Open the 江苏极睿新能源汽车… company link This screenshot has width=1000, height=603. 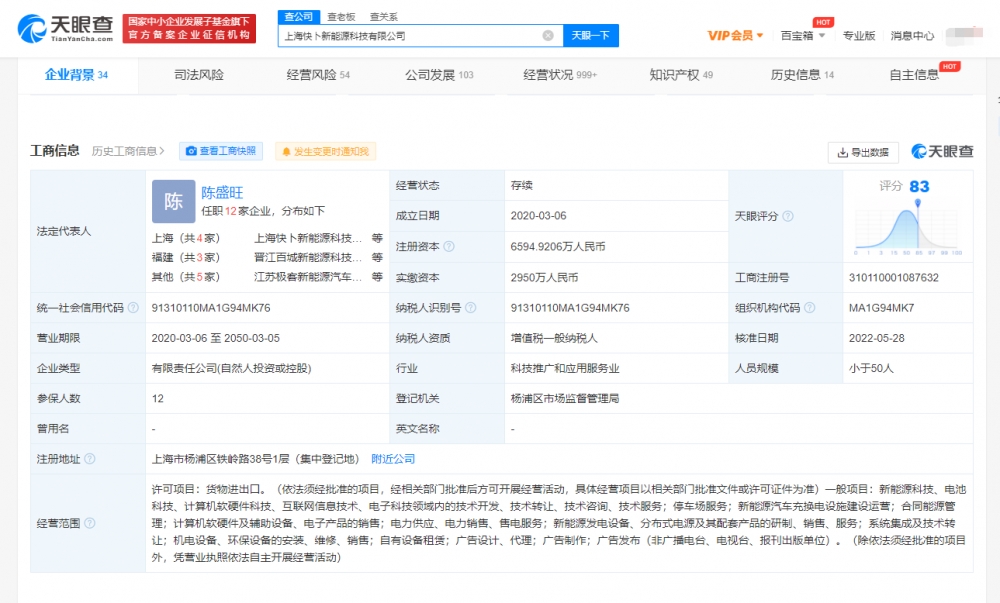tap(308, 277)
